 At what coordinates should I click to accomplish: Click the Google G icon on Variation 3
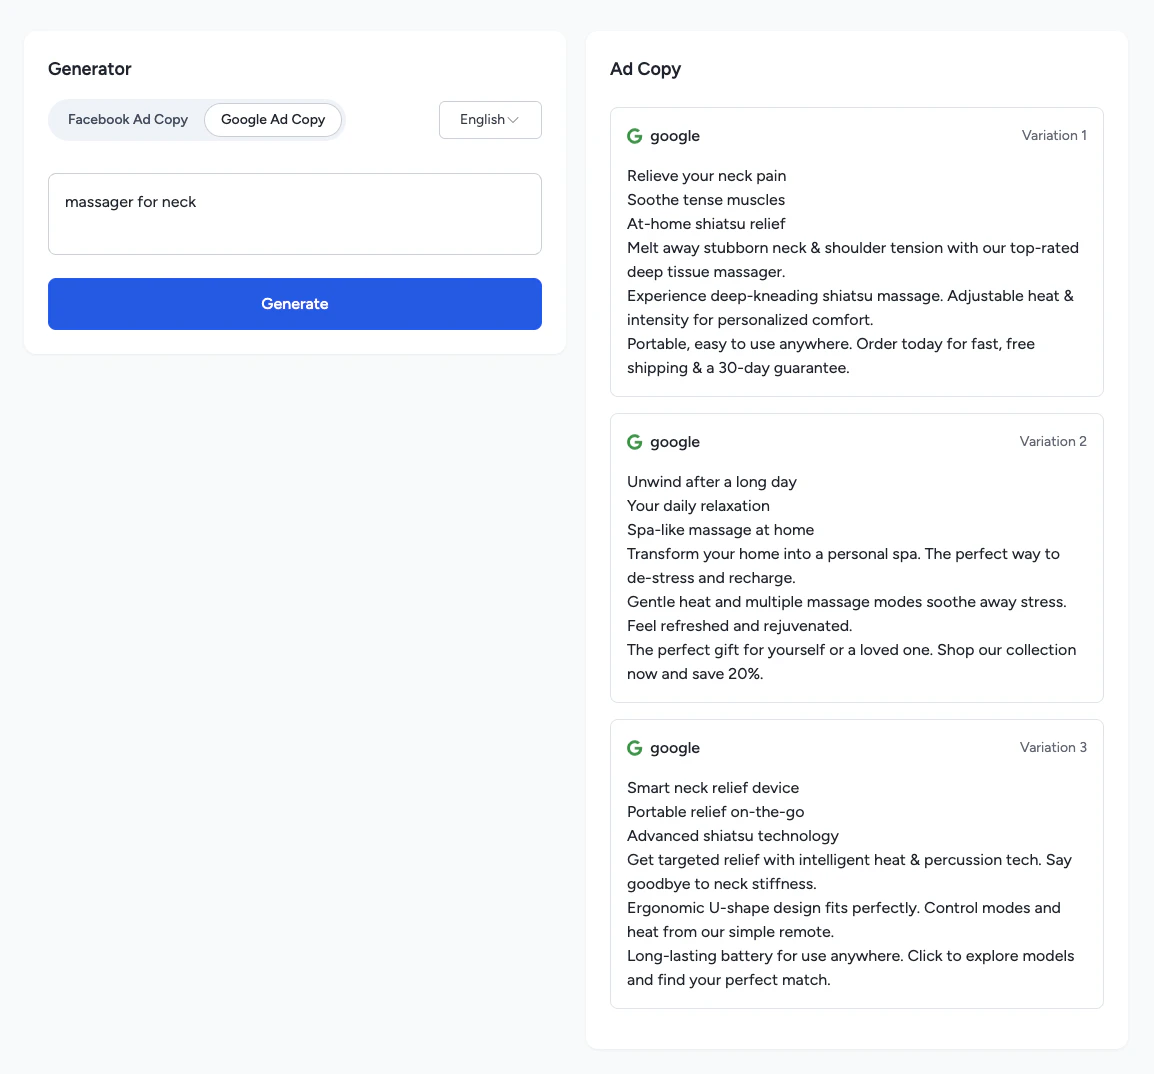634,747
